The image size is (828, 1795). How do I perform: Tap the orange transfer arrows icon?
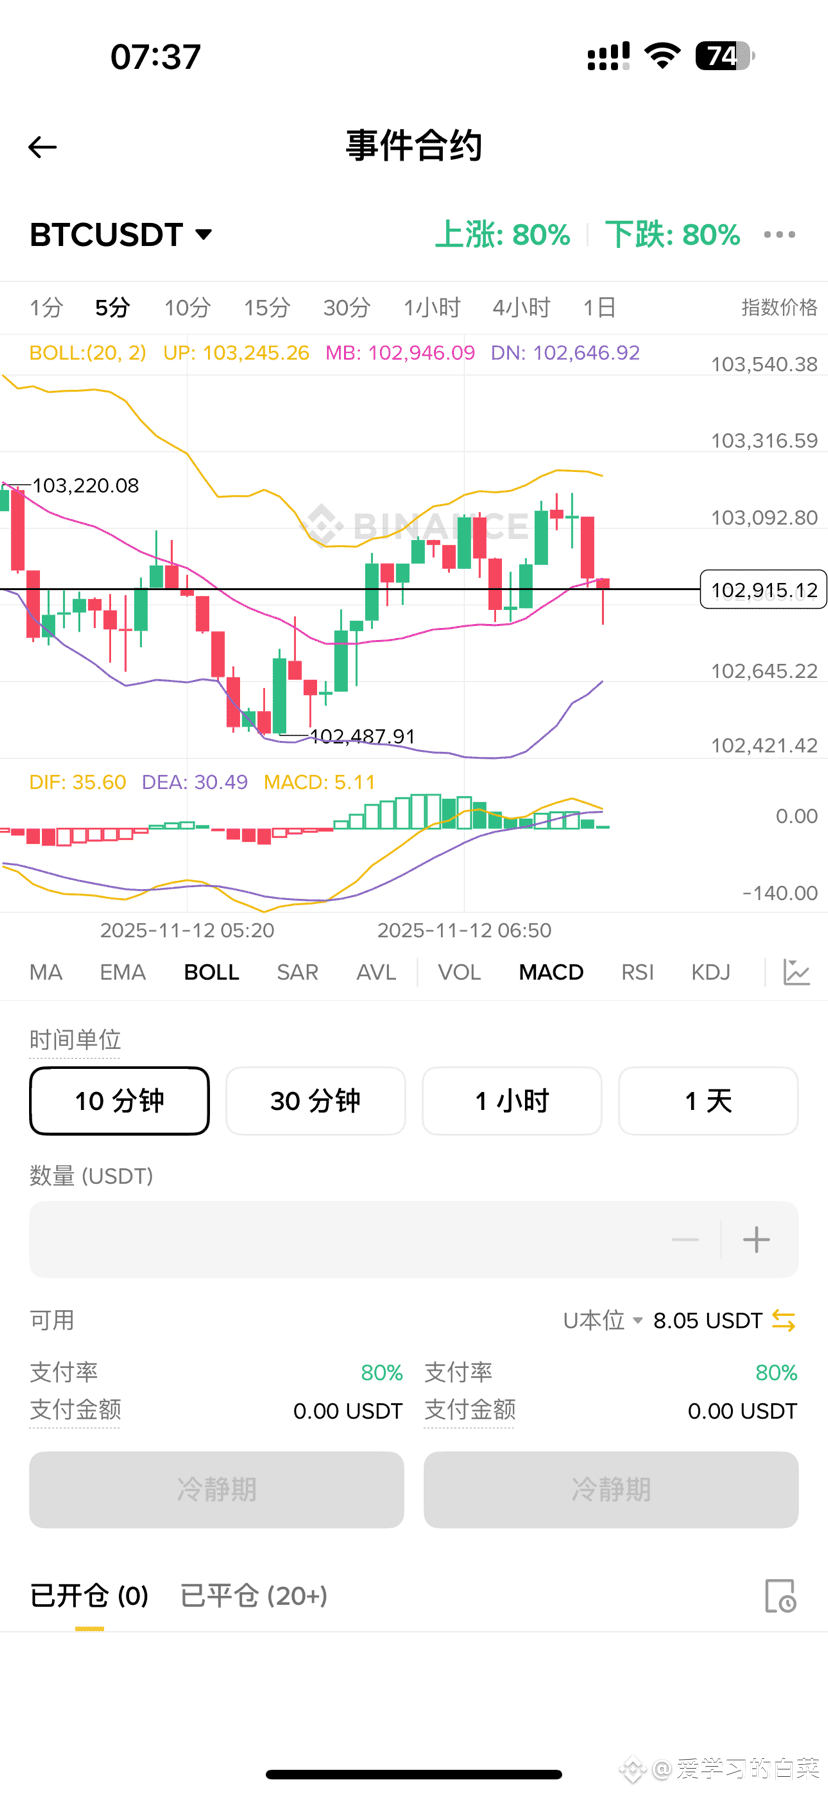tap(784, 1321)
